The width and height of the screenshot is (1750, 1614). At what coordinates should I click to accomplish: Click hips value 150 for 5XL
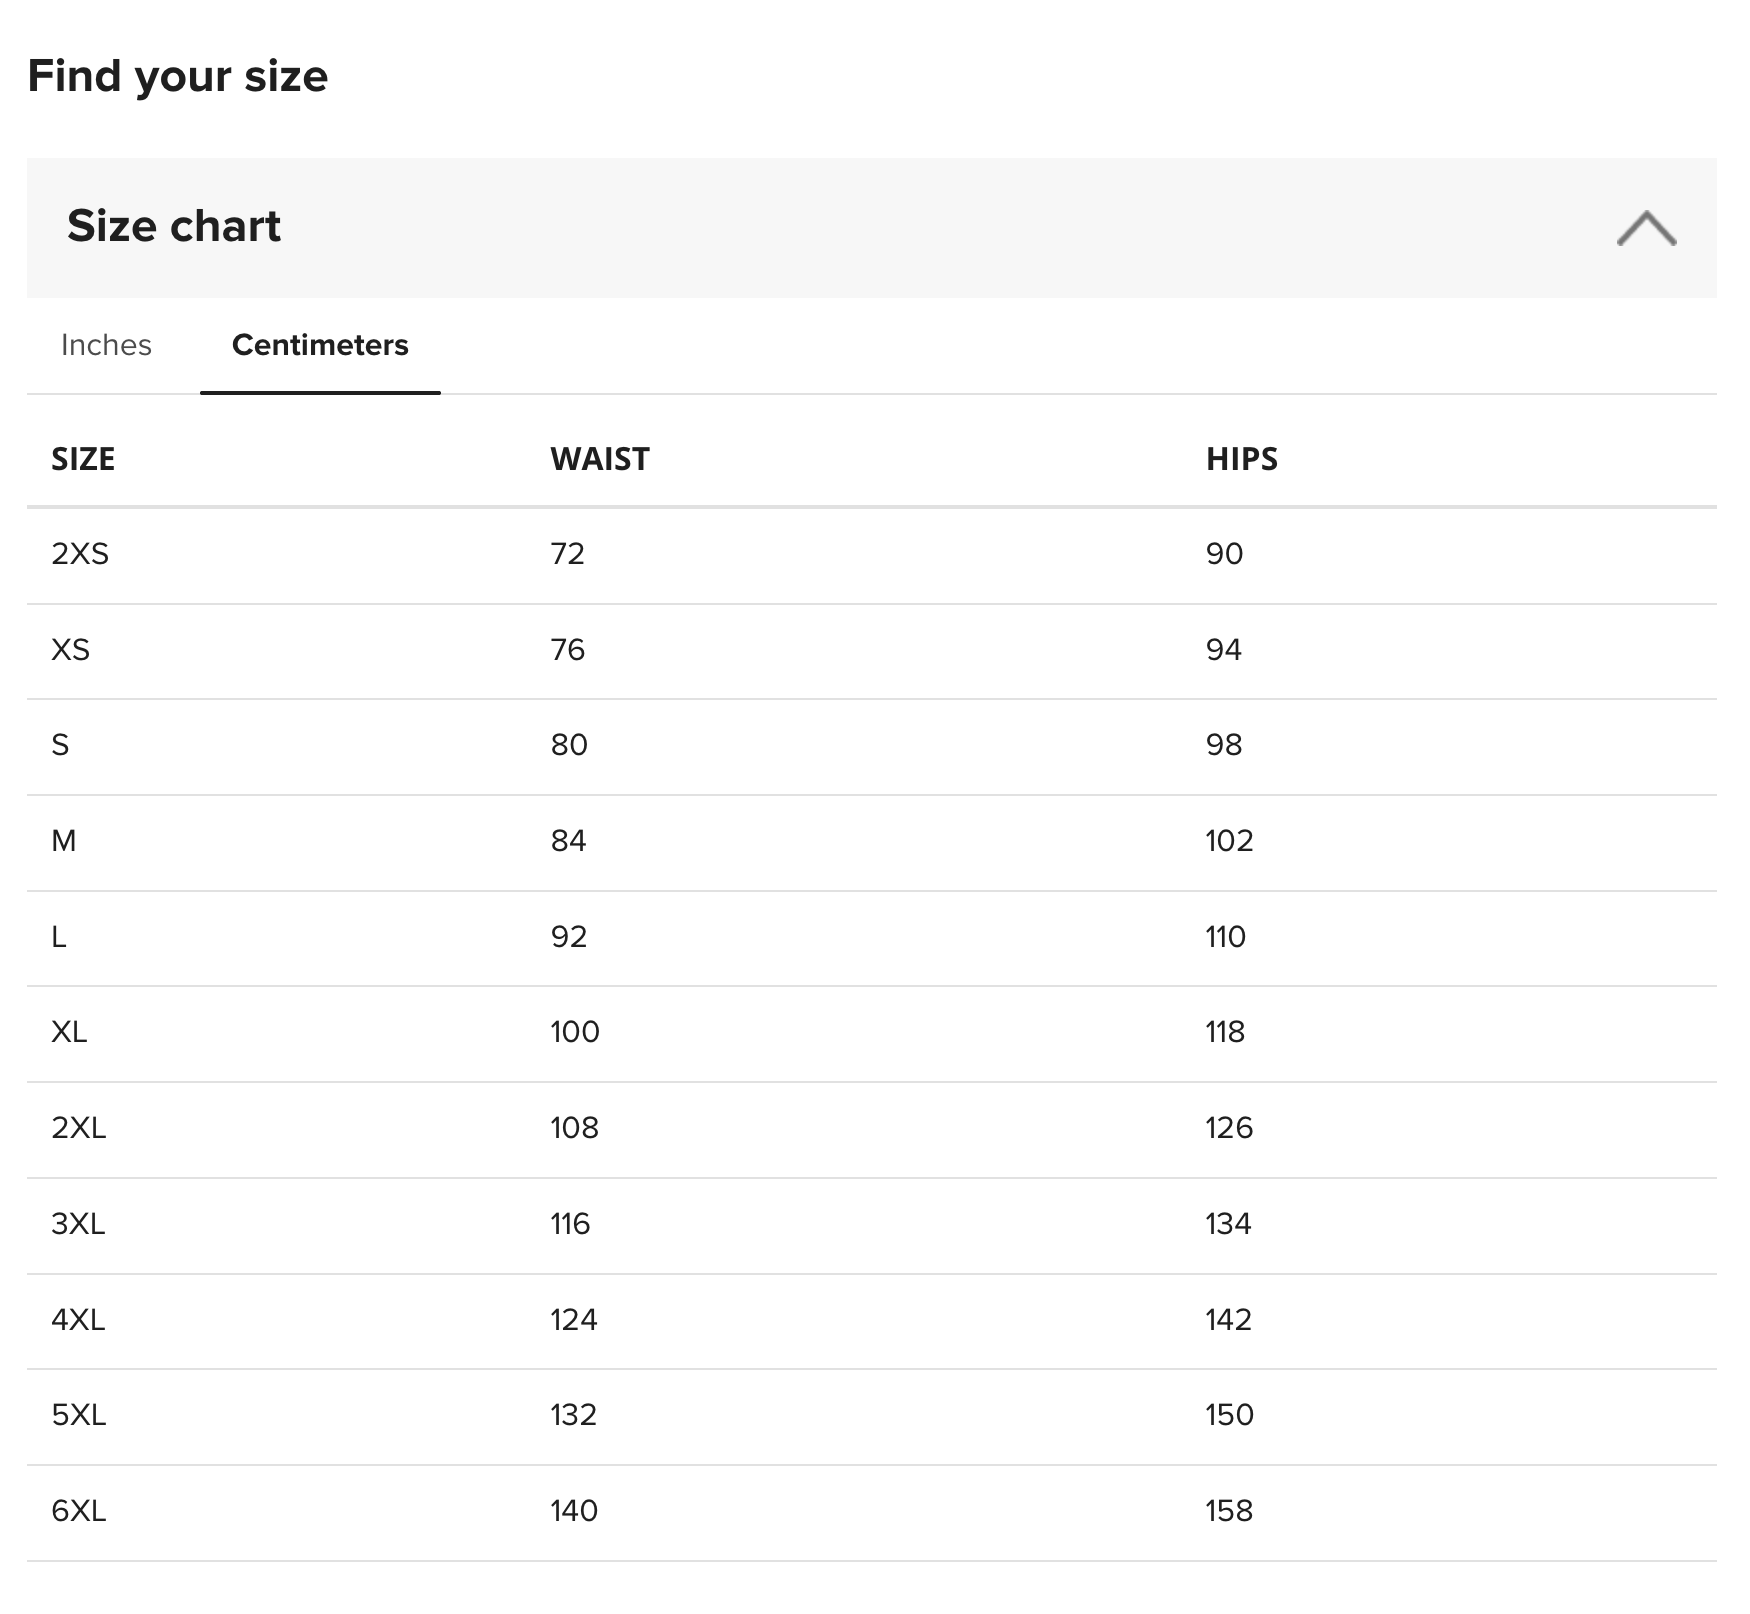[x=1229, y=1415]
